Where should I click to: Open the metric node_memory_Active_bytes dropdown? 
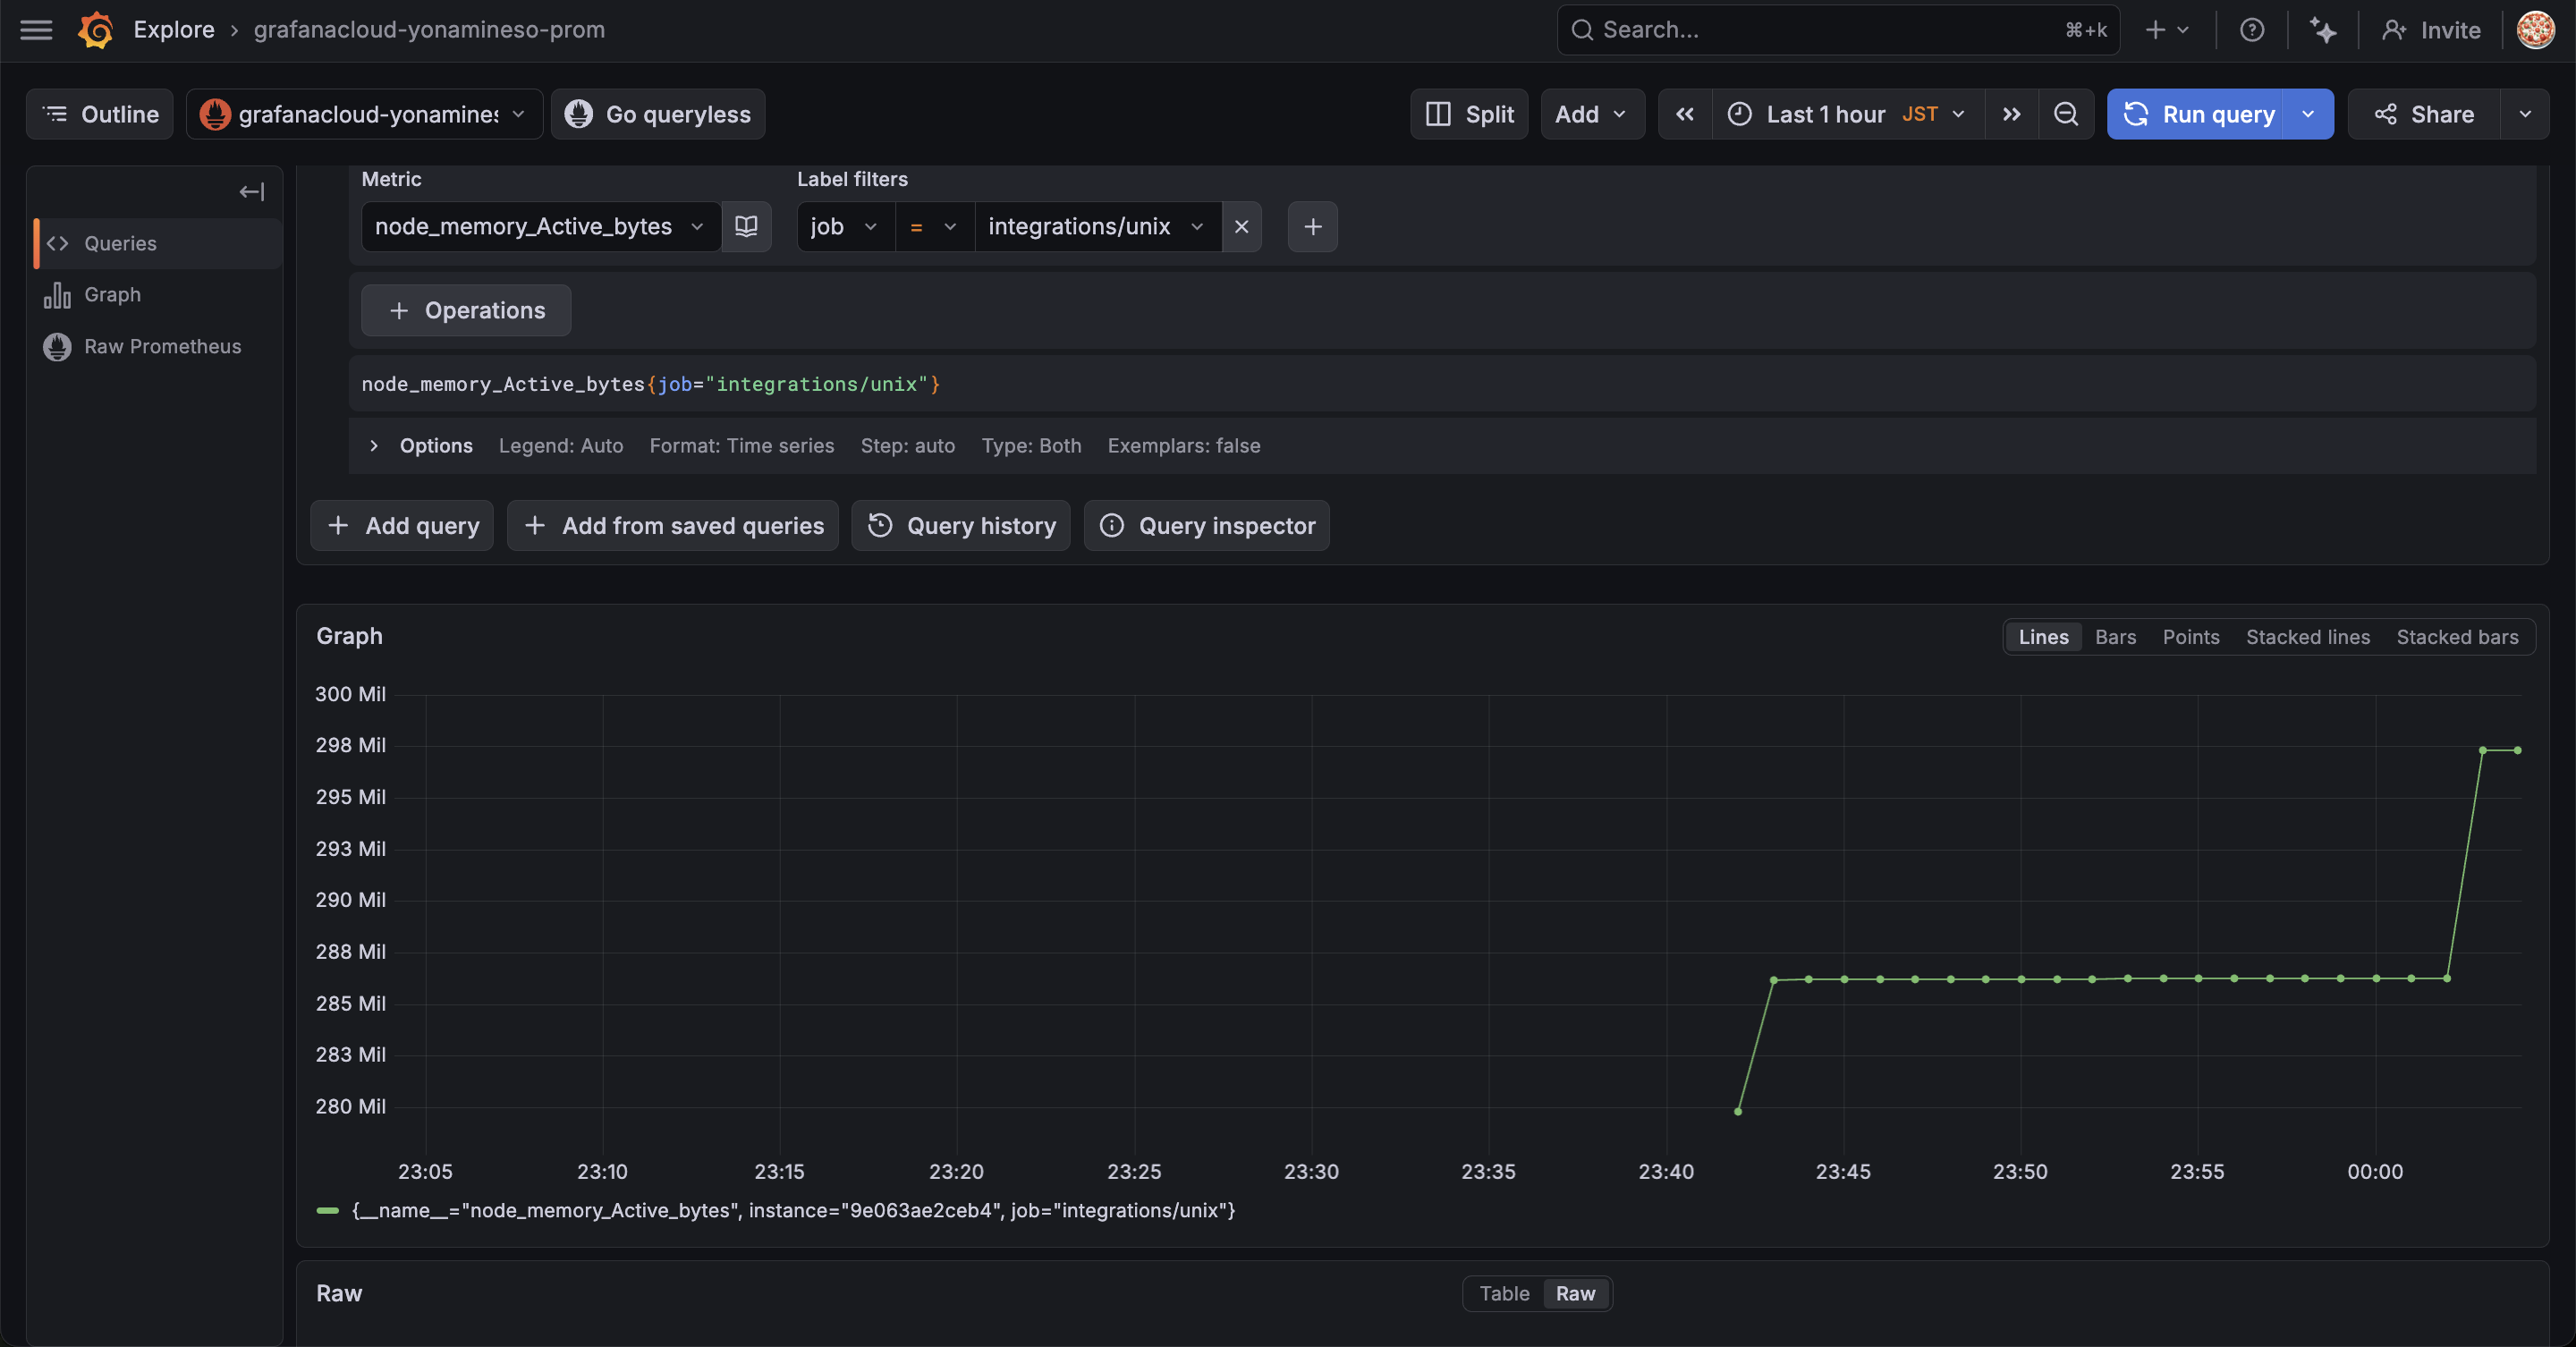click(540, 226)
